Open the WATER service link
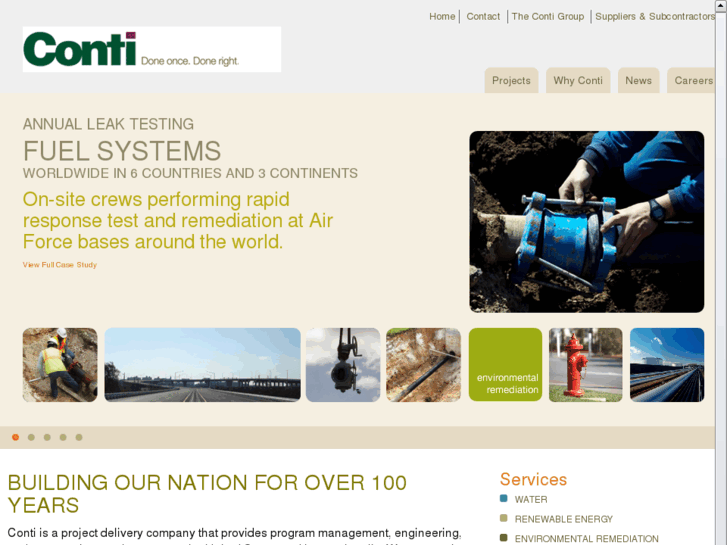 coord(531,500)
